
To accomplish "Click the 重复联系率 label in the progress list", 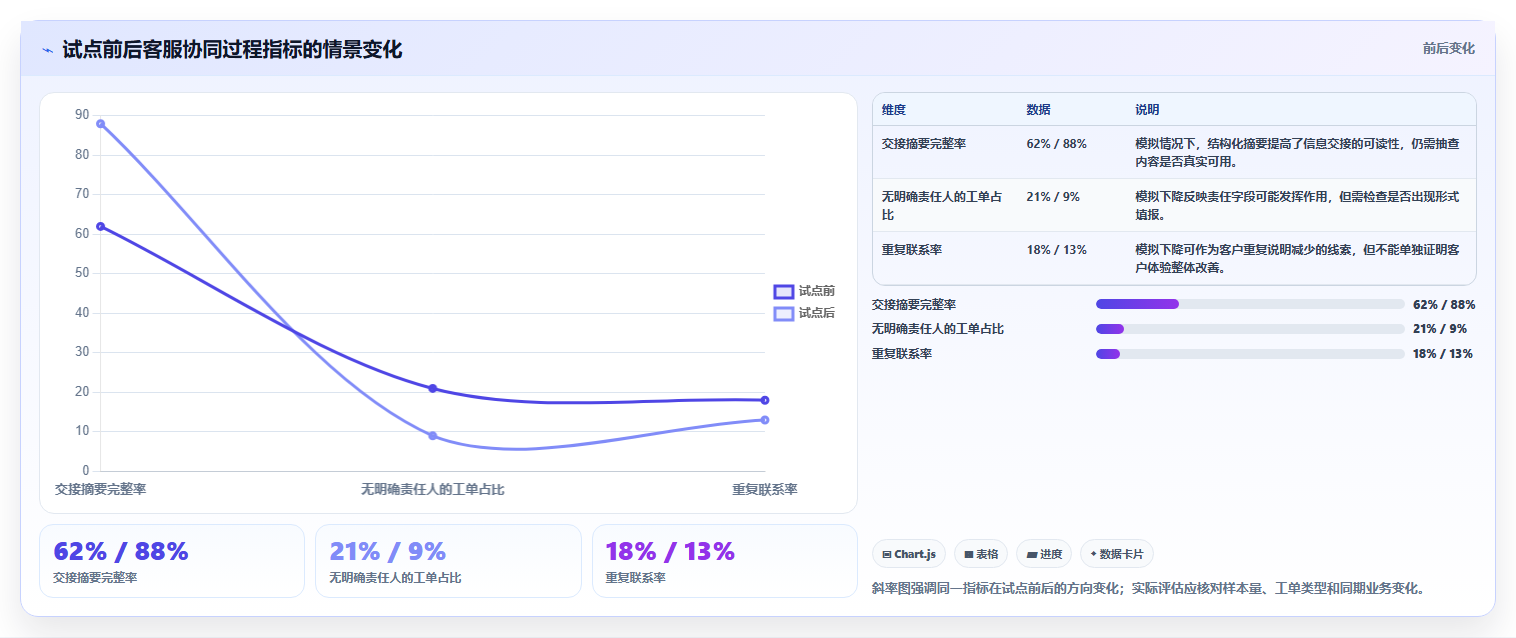I will pyautogui.click(x=902, y=354).
